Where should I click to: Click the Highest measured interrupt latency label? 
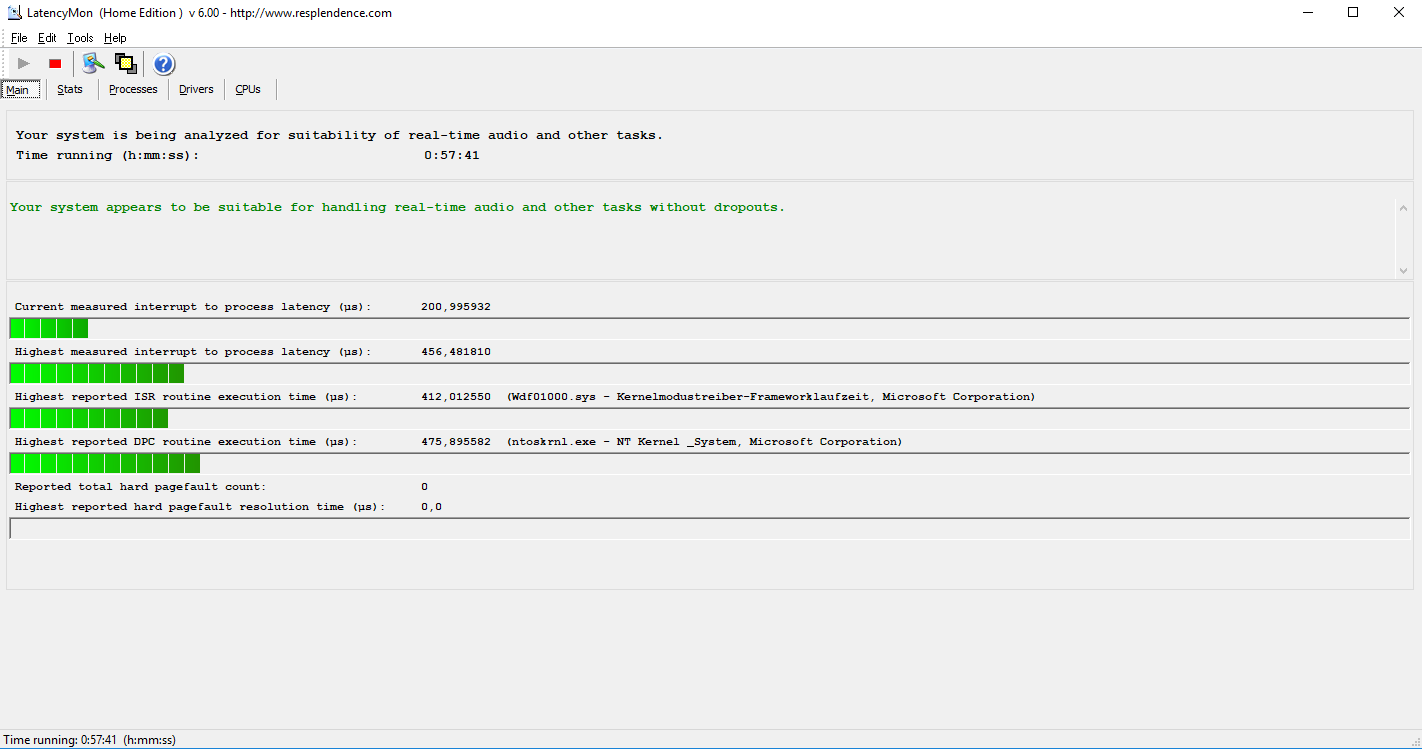tap(193, 352)
